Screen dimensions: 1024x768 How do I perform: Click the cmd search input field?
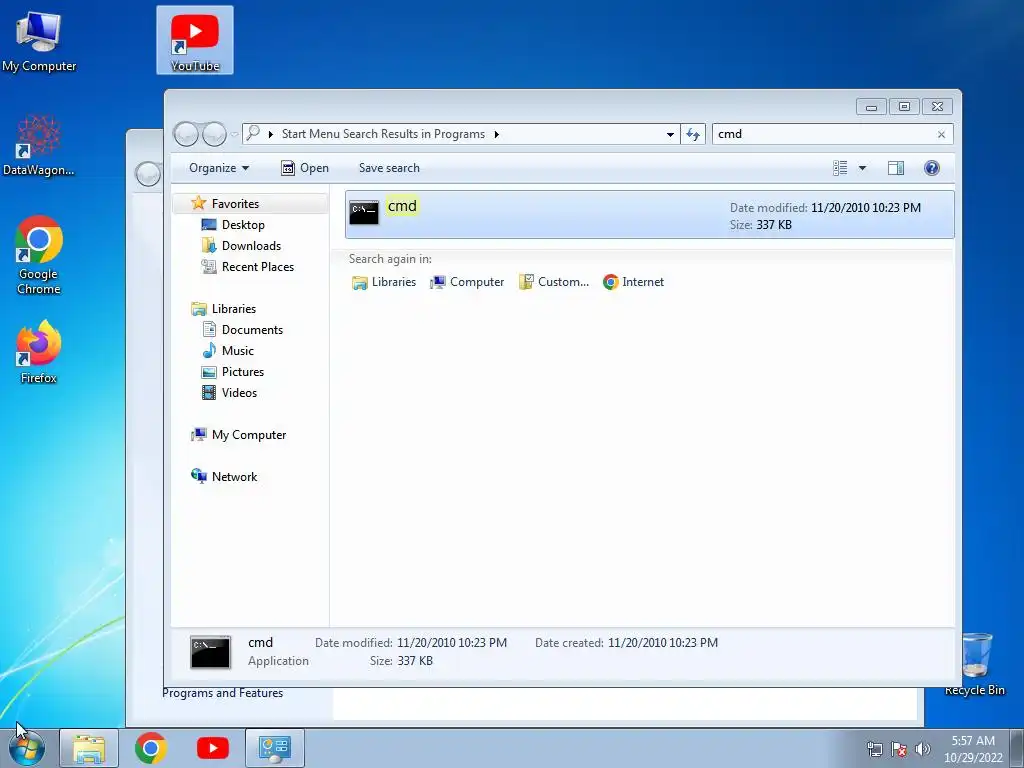coord(823,134)
